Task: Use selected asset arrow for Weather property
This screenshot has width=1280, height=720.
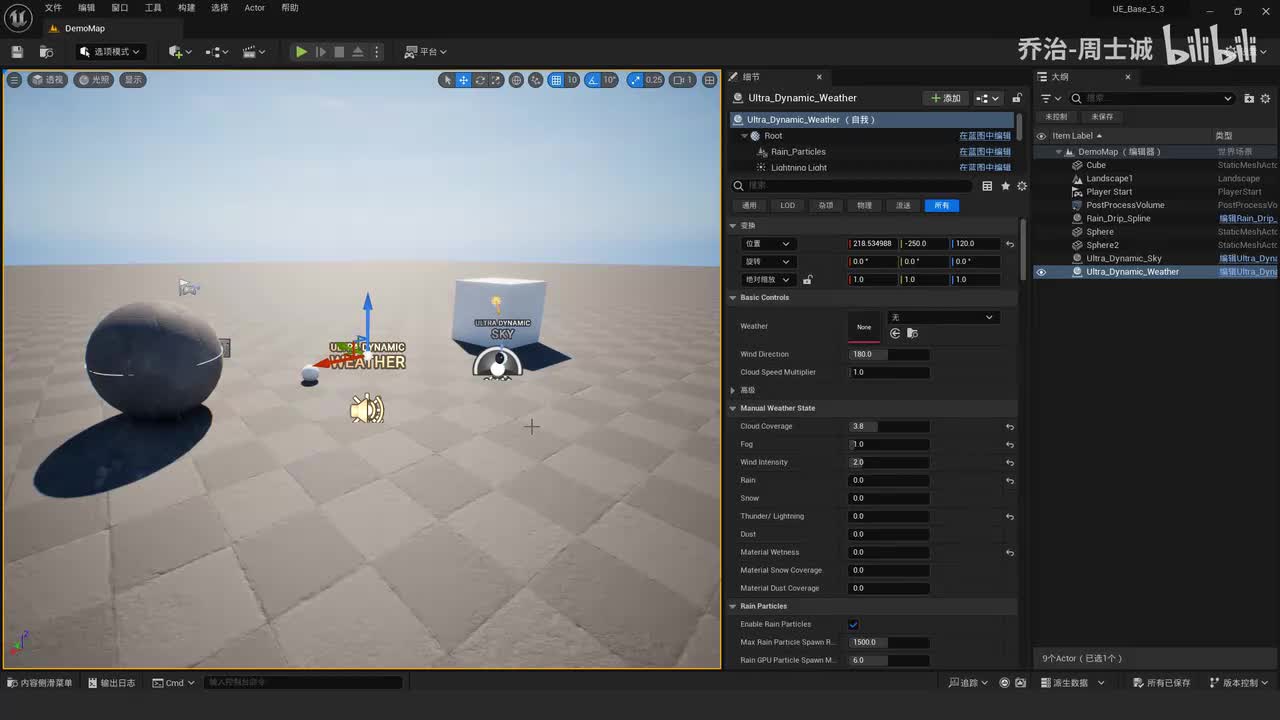Action: [x=895, y=333]
